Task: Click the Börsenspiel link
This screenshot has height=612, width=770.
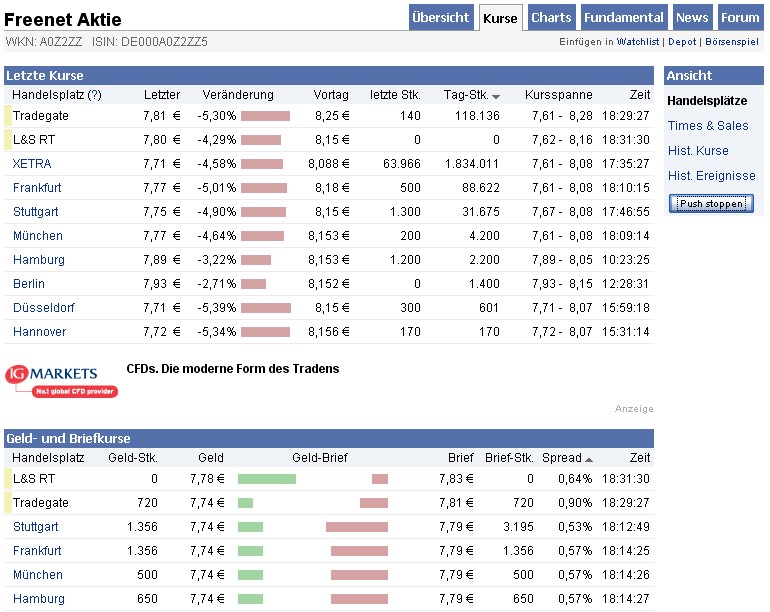Action: (733, 42)
